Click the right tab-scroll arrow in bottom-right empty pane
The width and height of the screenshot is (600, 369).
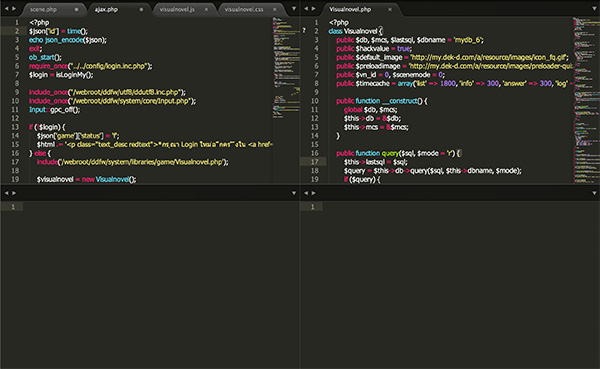click(314, 193)
